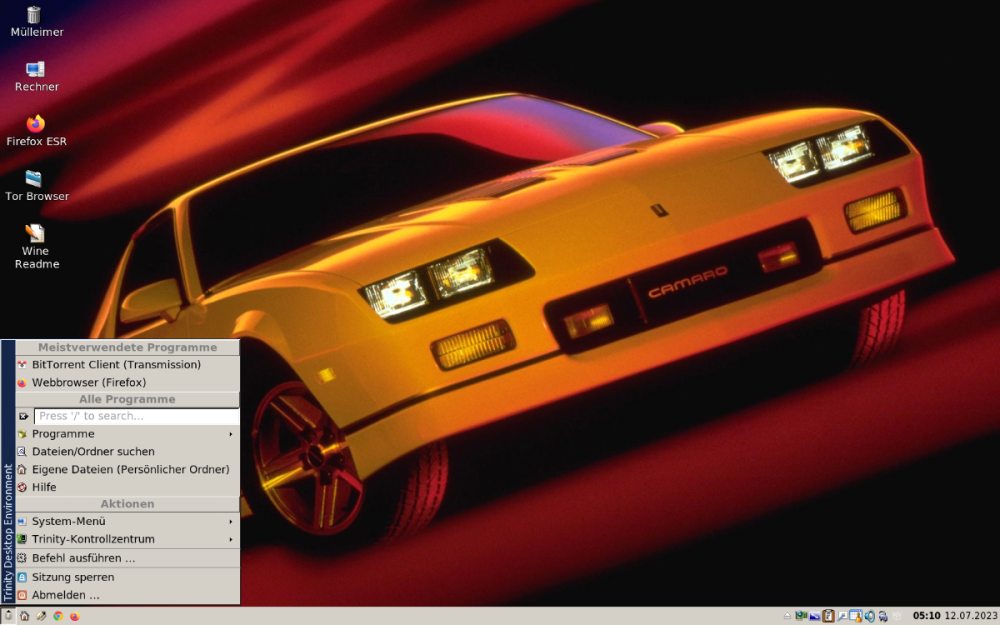Click the calendar organizer tray icon

[856, 616]
